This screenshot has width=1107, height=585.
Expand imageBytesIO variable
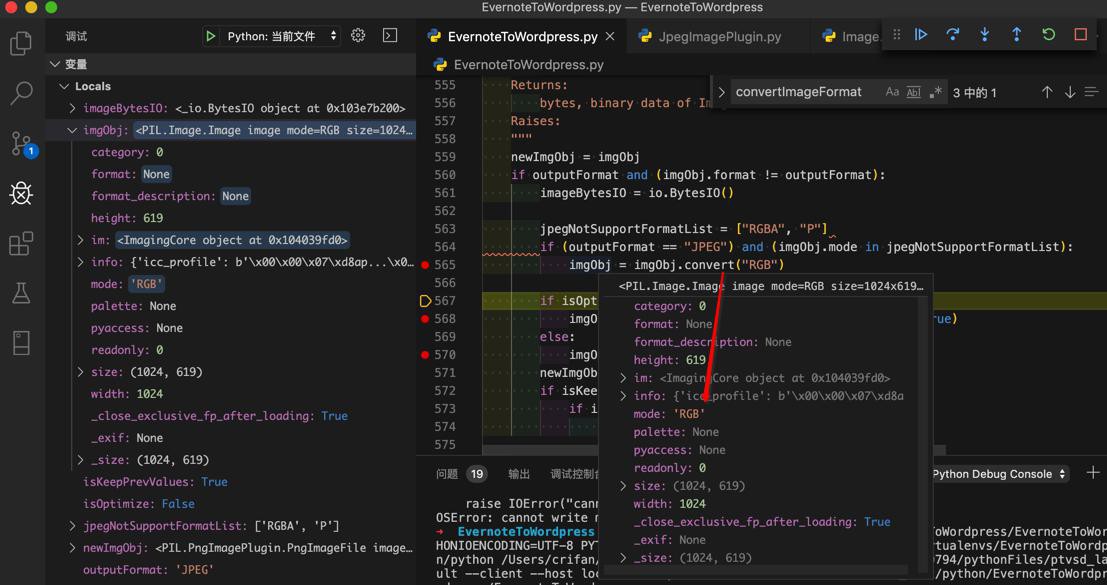point(73,108)
